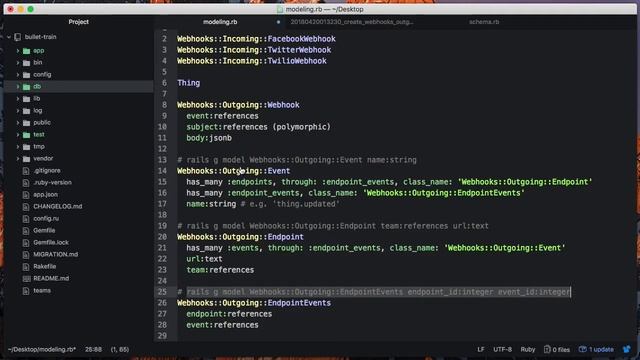Image resolution: width=640 pixels, height=360 pixels.
Task: Expand the test folder chevron
Action: 18,135
